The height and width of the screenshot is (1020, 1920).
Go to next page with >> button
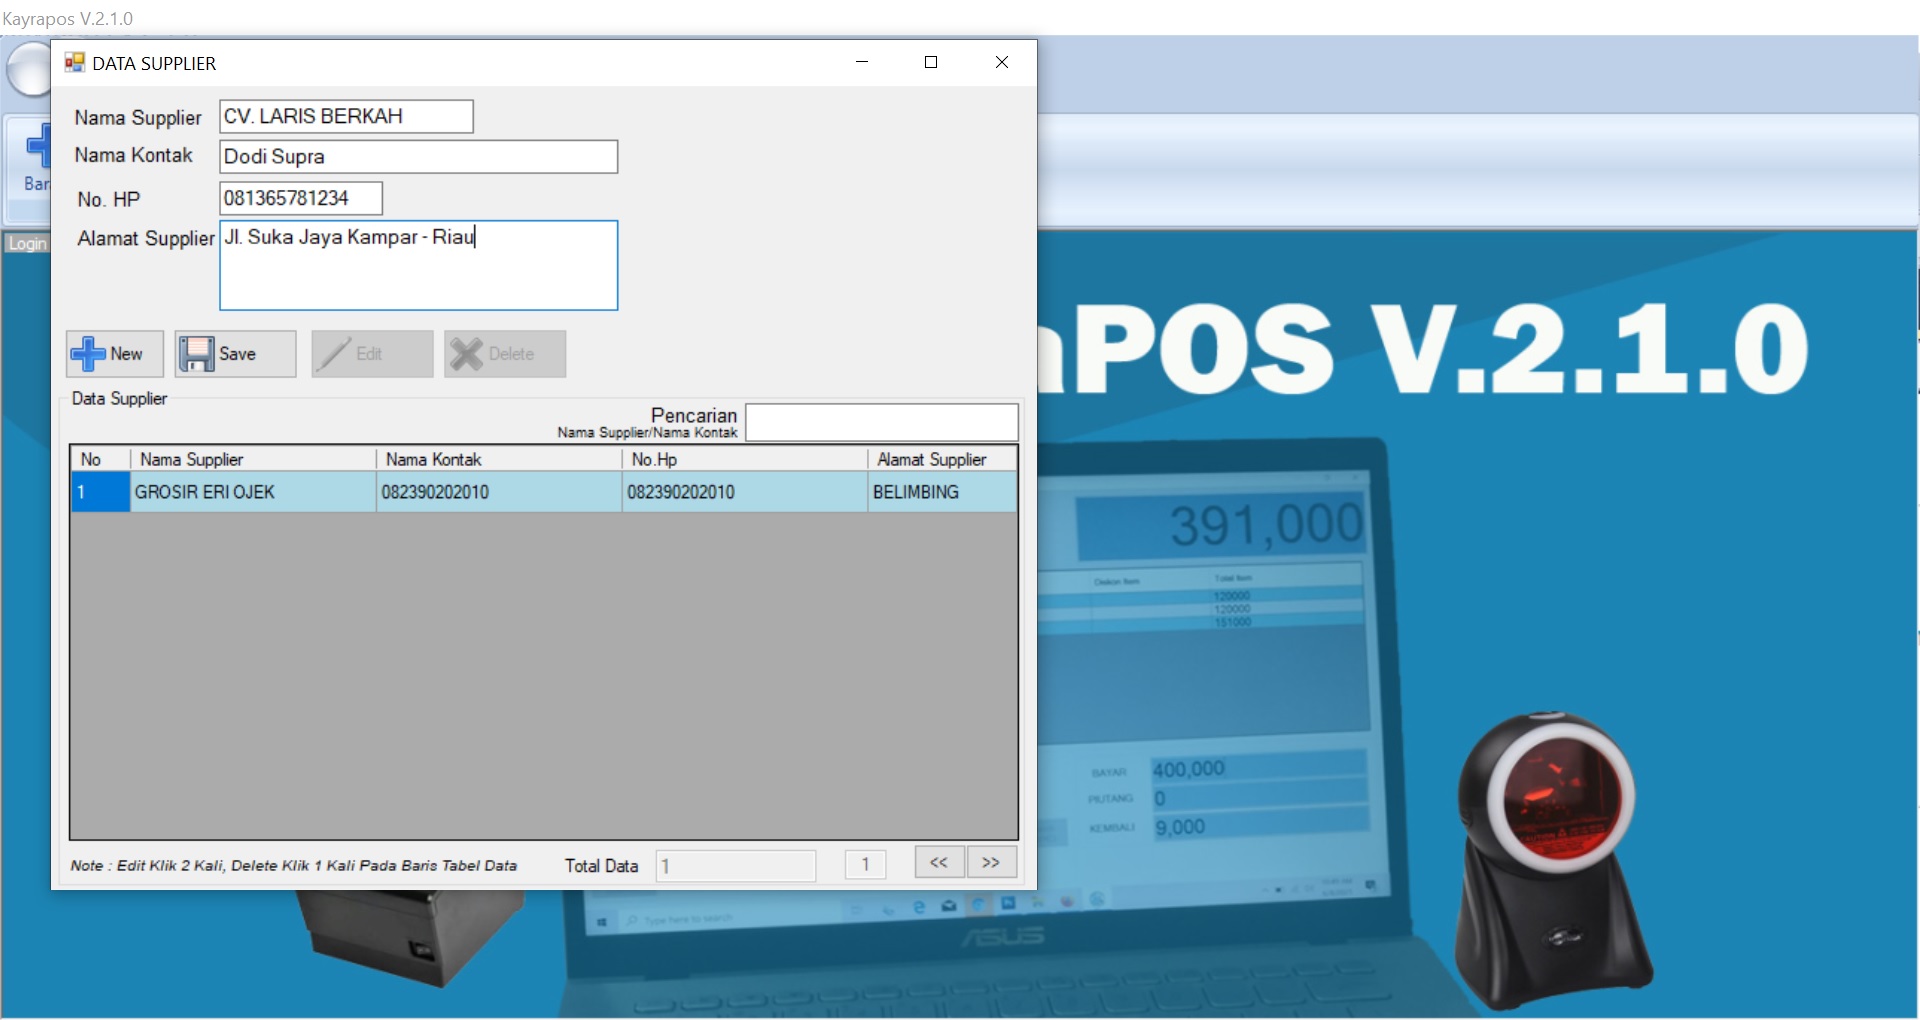tap(991, 862)
